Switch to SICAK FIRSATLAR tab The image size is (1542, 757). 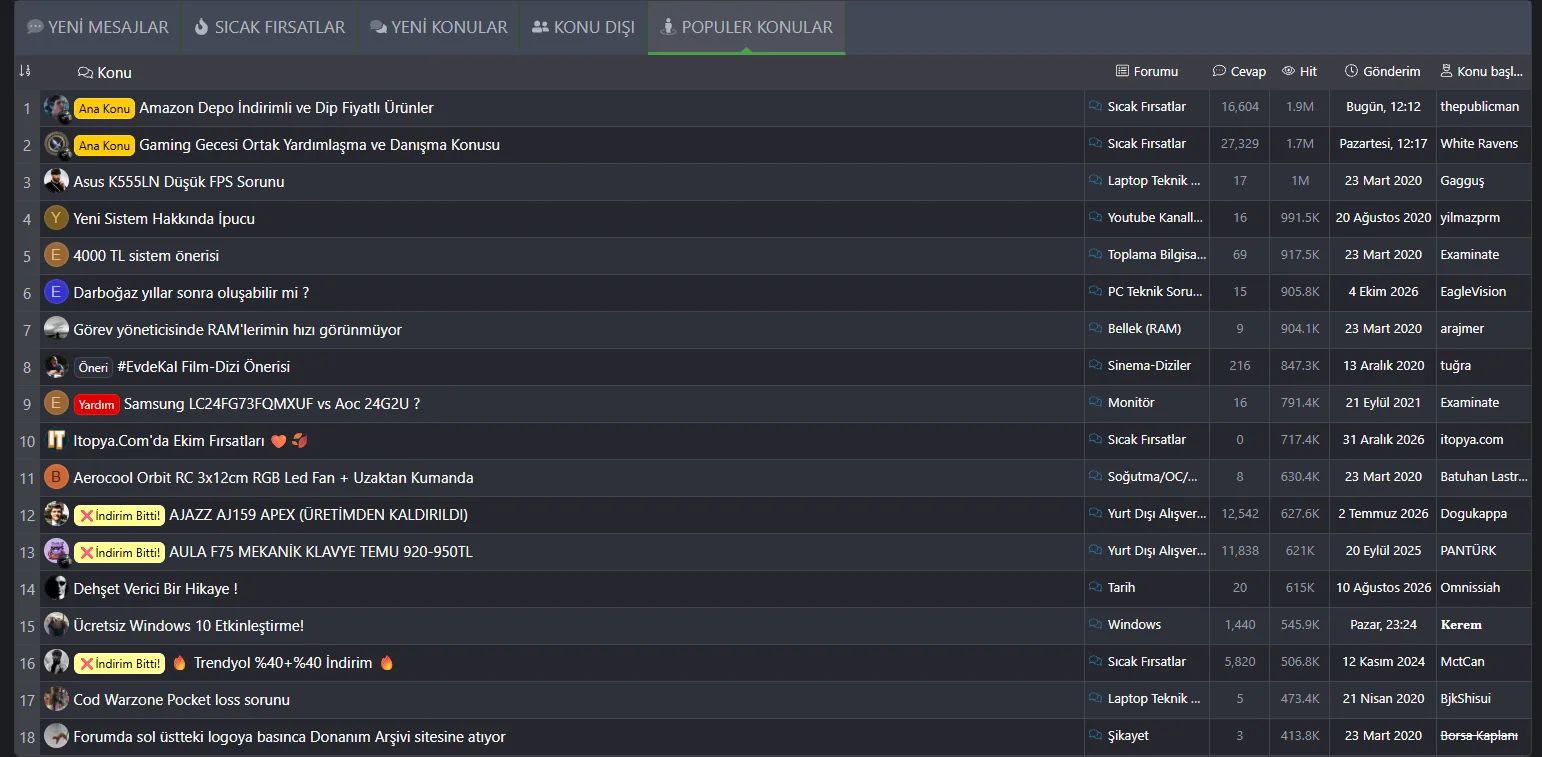(269, 27)
